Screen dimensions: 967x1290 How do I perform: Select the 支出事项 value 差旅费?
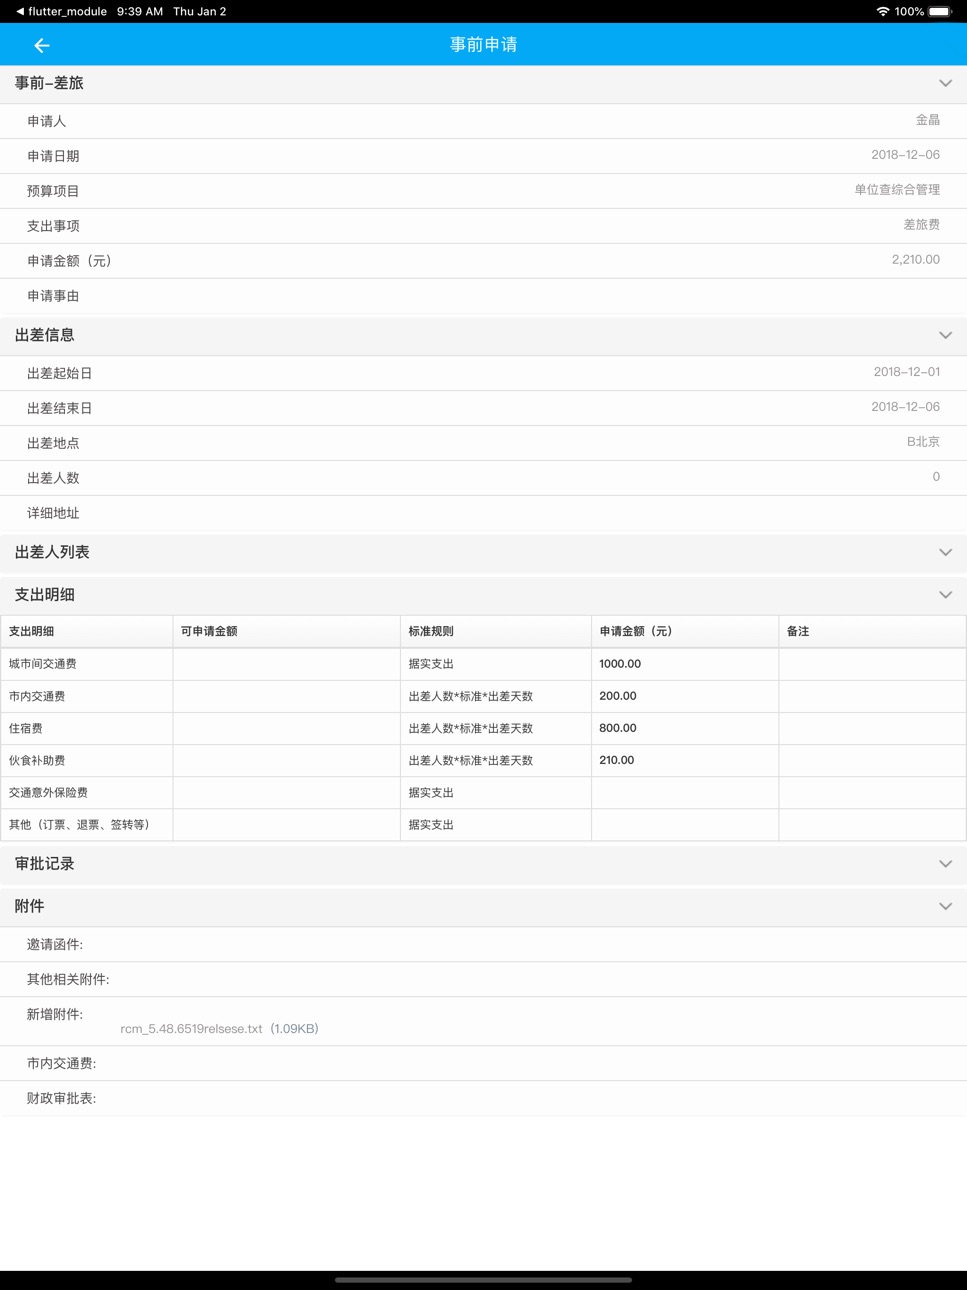pos(922,225)
